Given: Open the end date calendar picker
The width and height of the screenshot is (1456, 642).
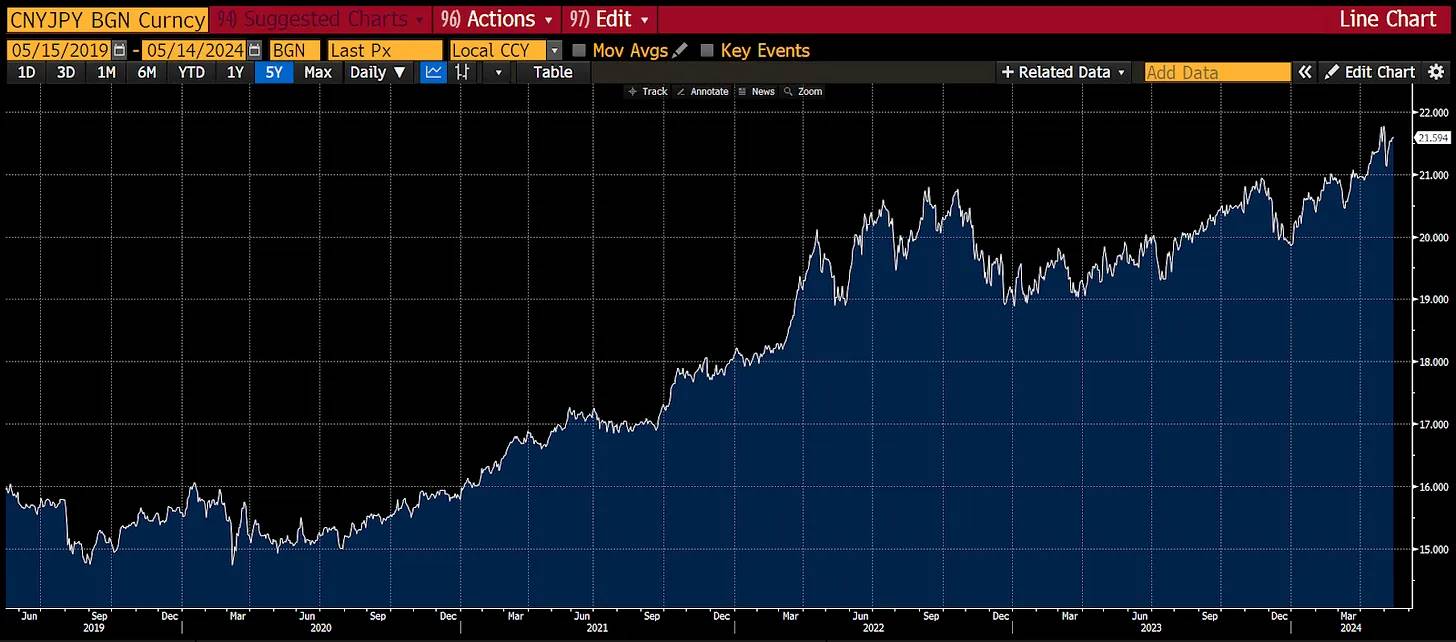Looking at the screenshot, I should (255, 50).
